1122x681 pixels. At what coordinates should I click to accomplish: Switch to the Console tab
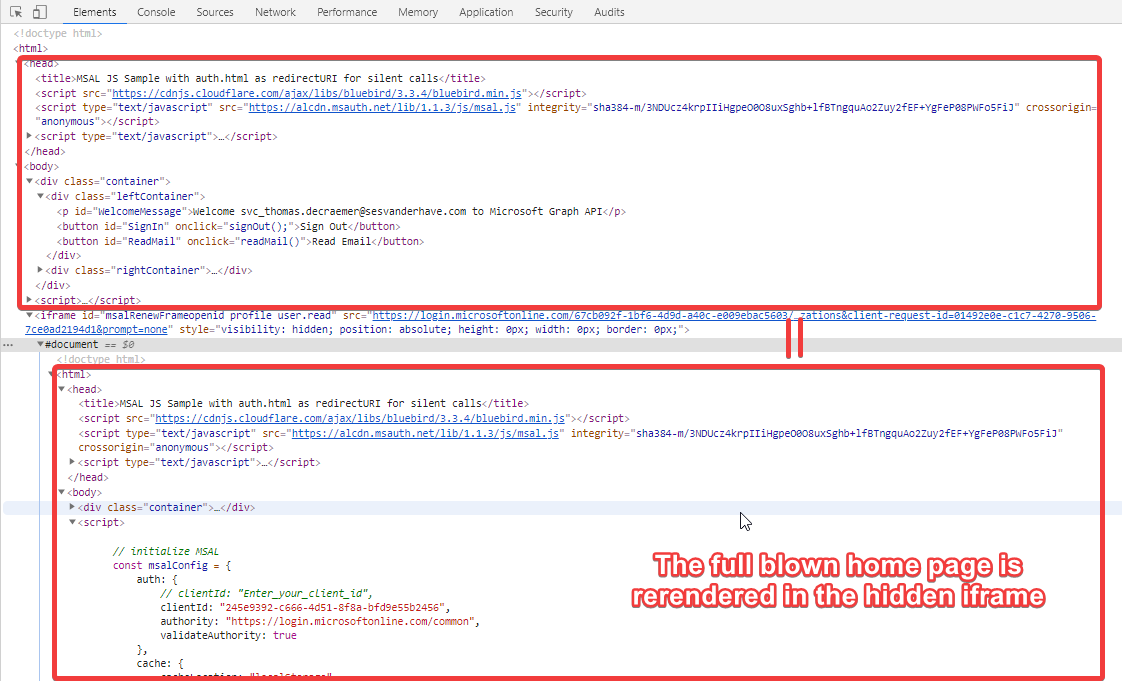click(x=156, y=12)
